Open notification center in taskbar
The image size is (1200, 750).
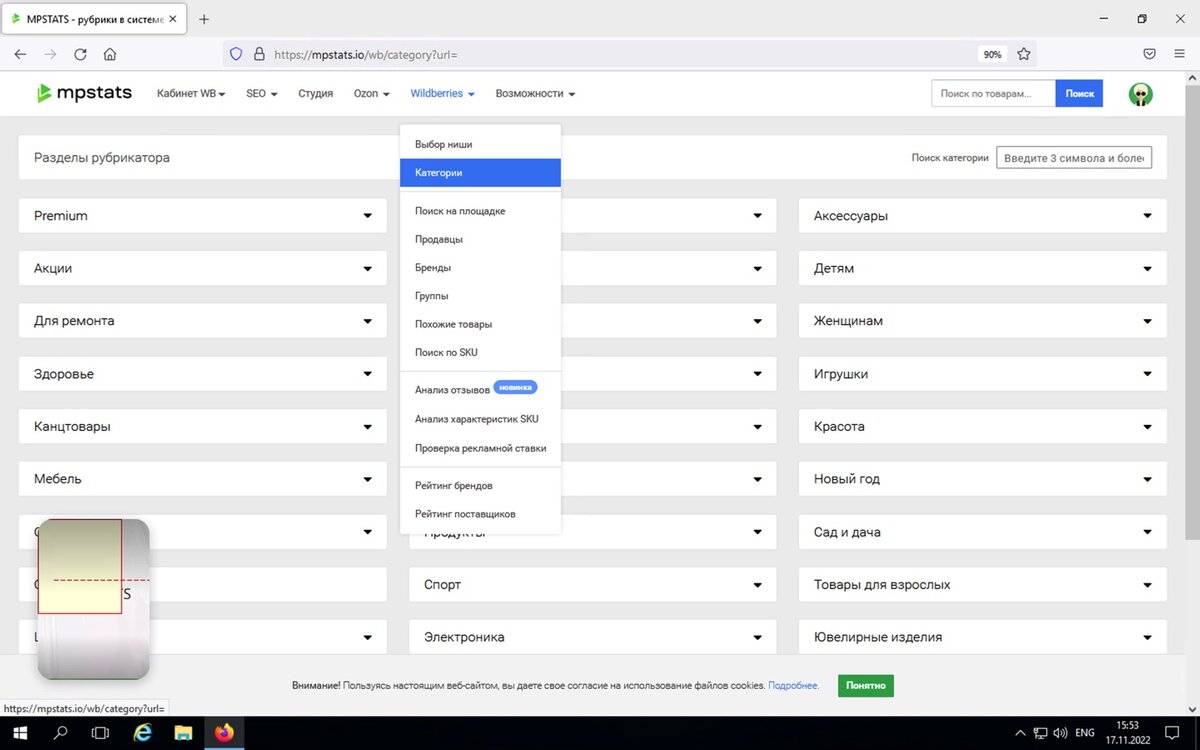coord(1173,733)
